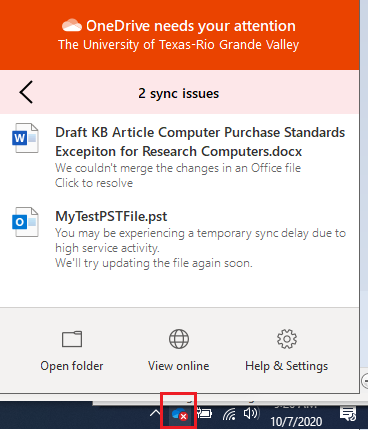Show hidden tray icons with the caret
Viewport: 368px width, 430px height.
pyautogui.click(x=155, y=414)
